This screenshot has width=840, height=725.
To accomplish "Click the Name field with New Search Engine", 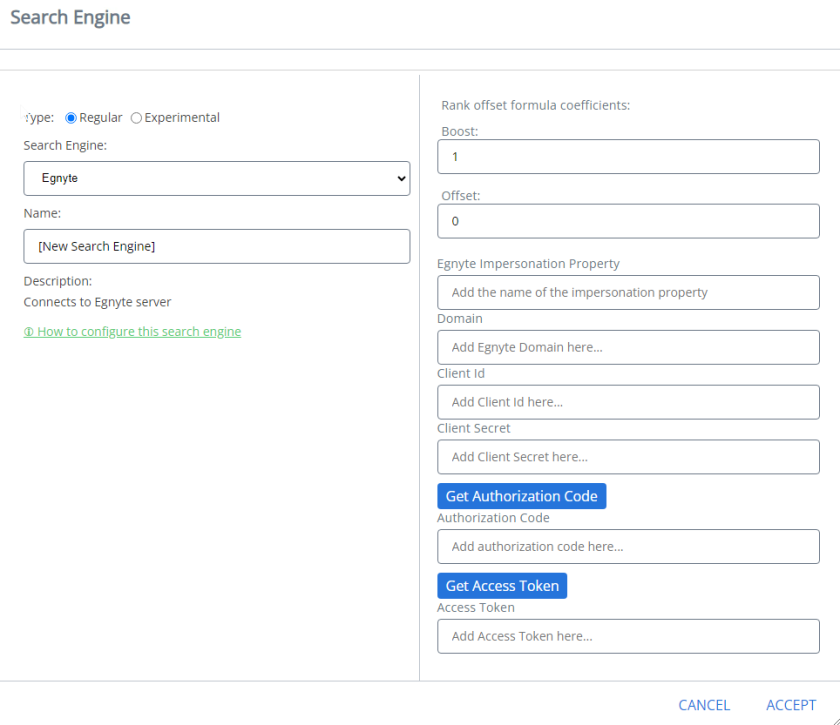I will click(216, 246).
